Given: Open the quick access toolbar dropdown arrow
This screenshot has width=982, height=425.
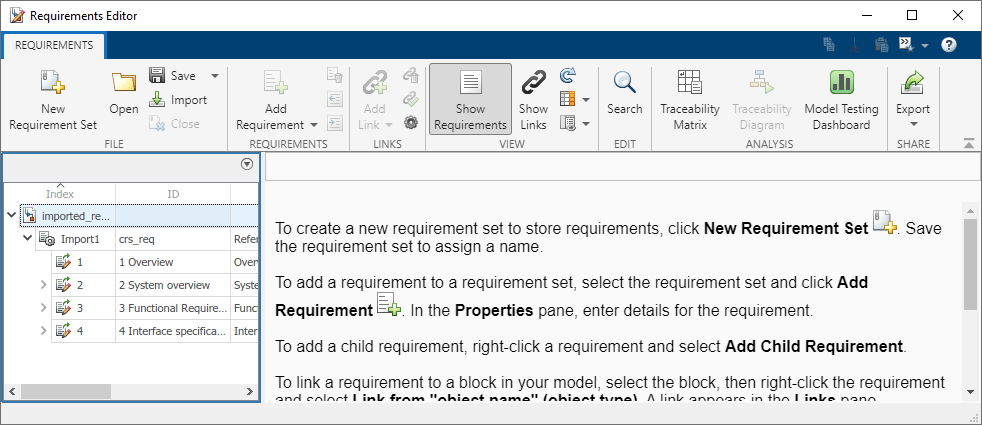Looking at the screenshot, I should coord(924,45).
